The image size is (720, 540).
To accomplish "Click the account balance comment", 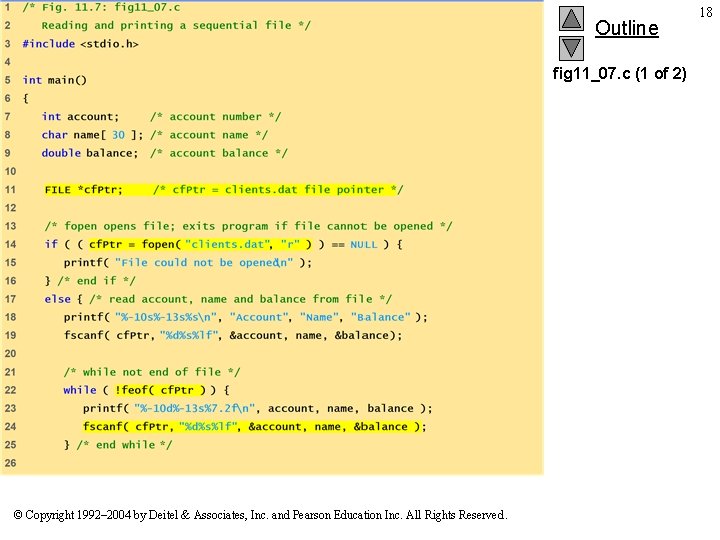I will (219, 153).
